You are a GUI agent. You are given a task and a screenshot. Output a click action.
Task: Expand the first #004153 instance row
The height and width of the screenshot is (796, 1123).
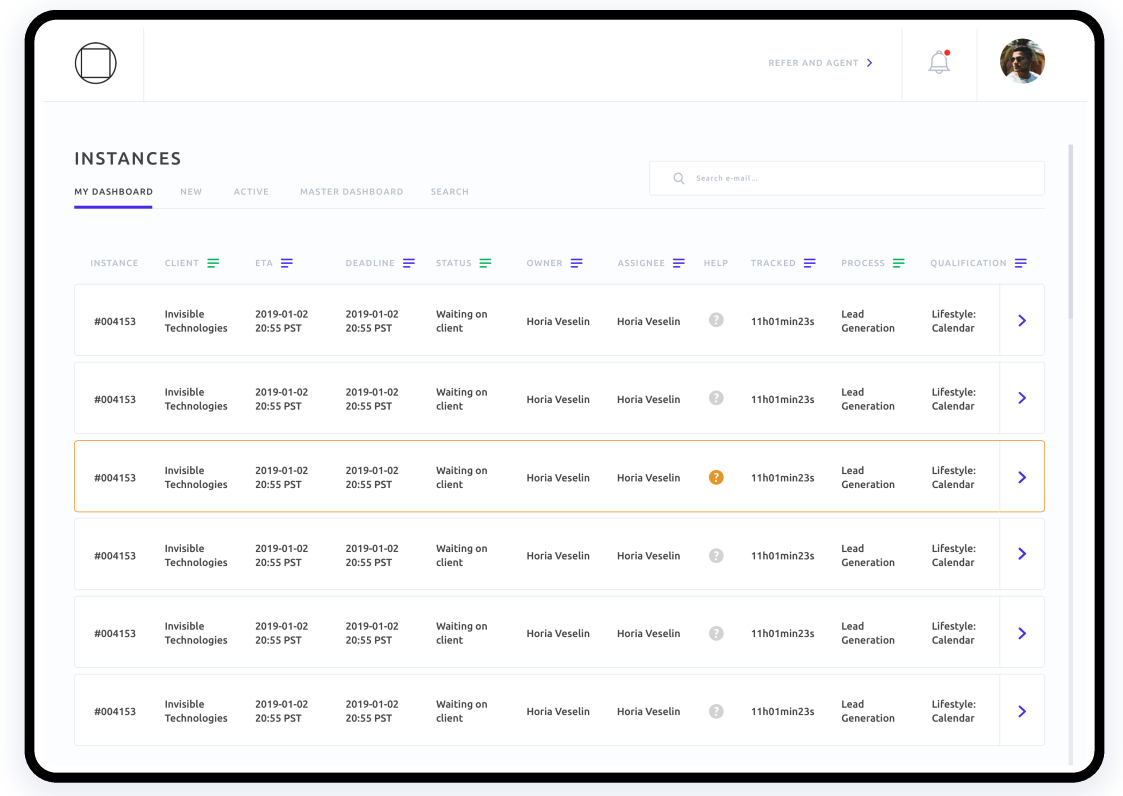click(1021, 320)
